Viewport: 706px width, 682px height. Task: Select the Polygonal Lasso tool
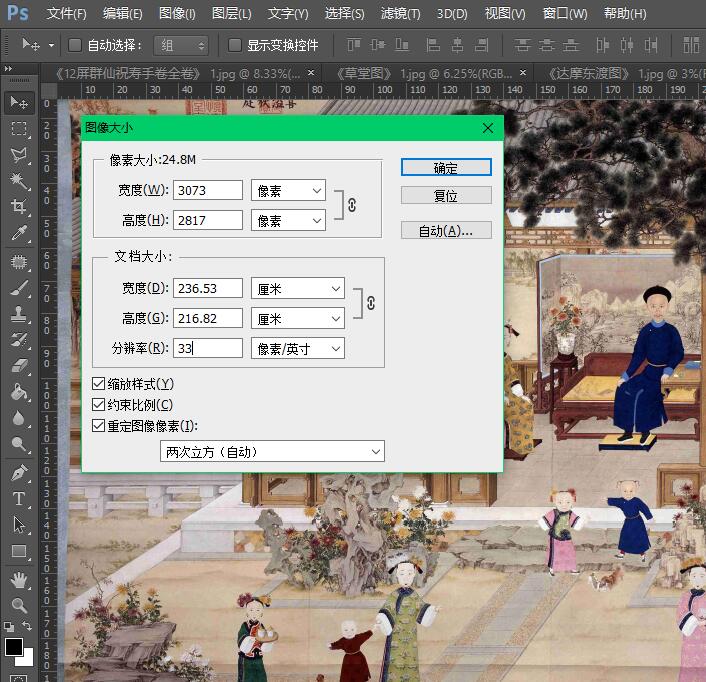point(19,155)
